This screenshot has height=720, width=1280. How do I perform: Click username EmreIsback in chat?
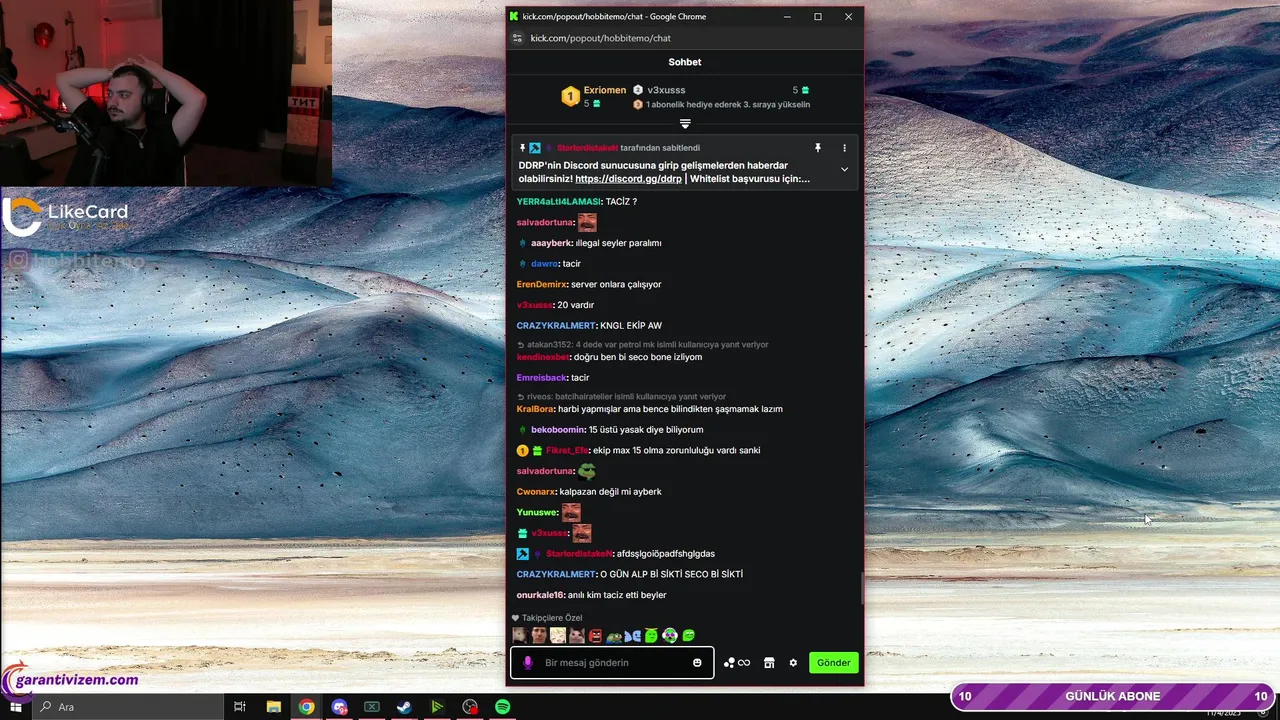coord(542,378)
